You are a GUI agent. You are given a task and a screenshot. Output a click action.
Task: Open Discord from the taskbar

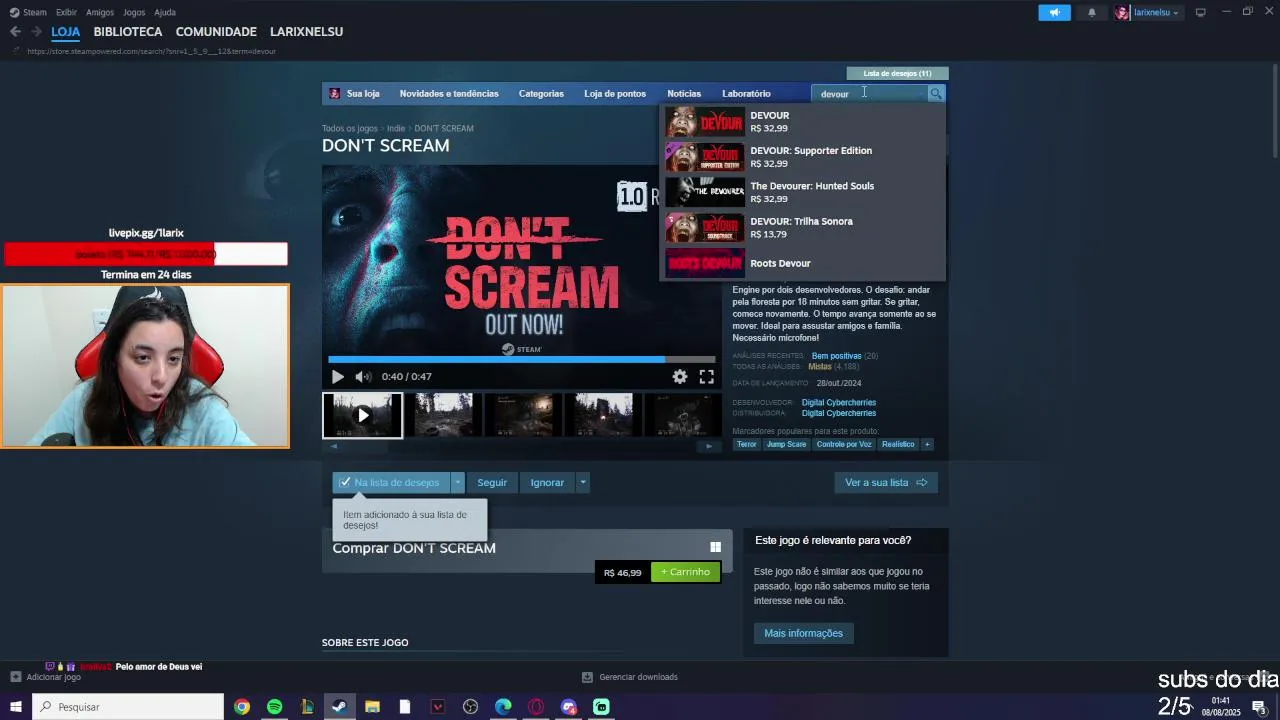tap(569, 707)
